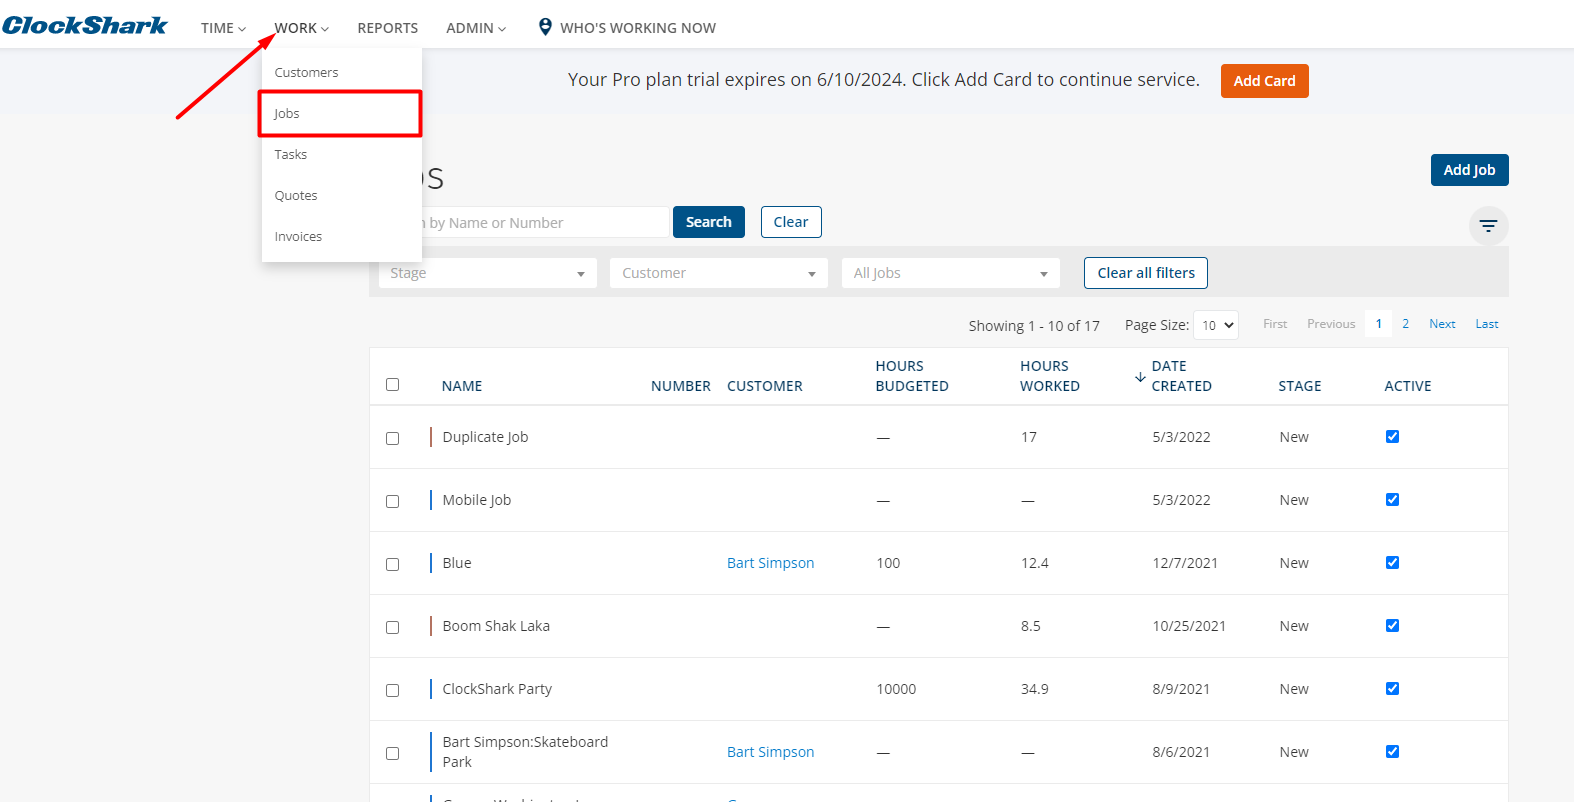Sort by HOURS BUDGETED column header

click(x=912, y=376)
